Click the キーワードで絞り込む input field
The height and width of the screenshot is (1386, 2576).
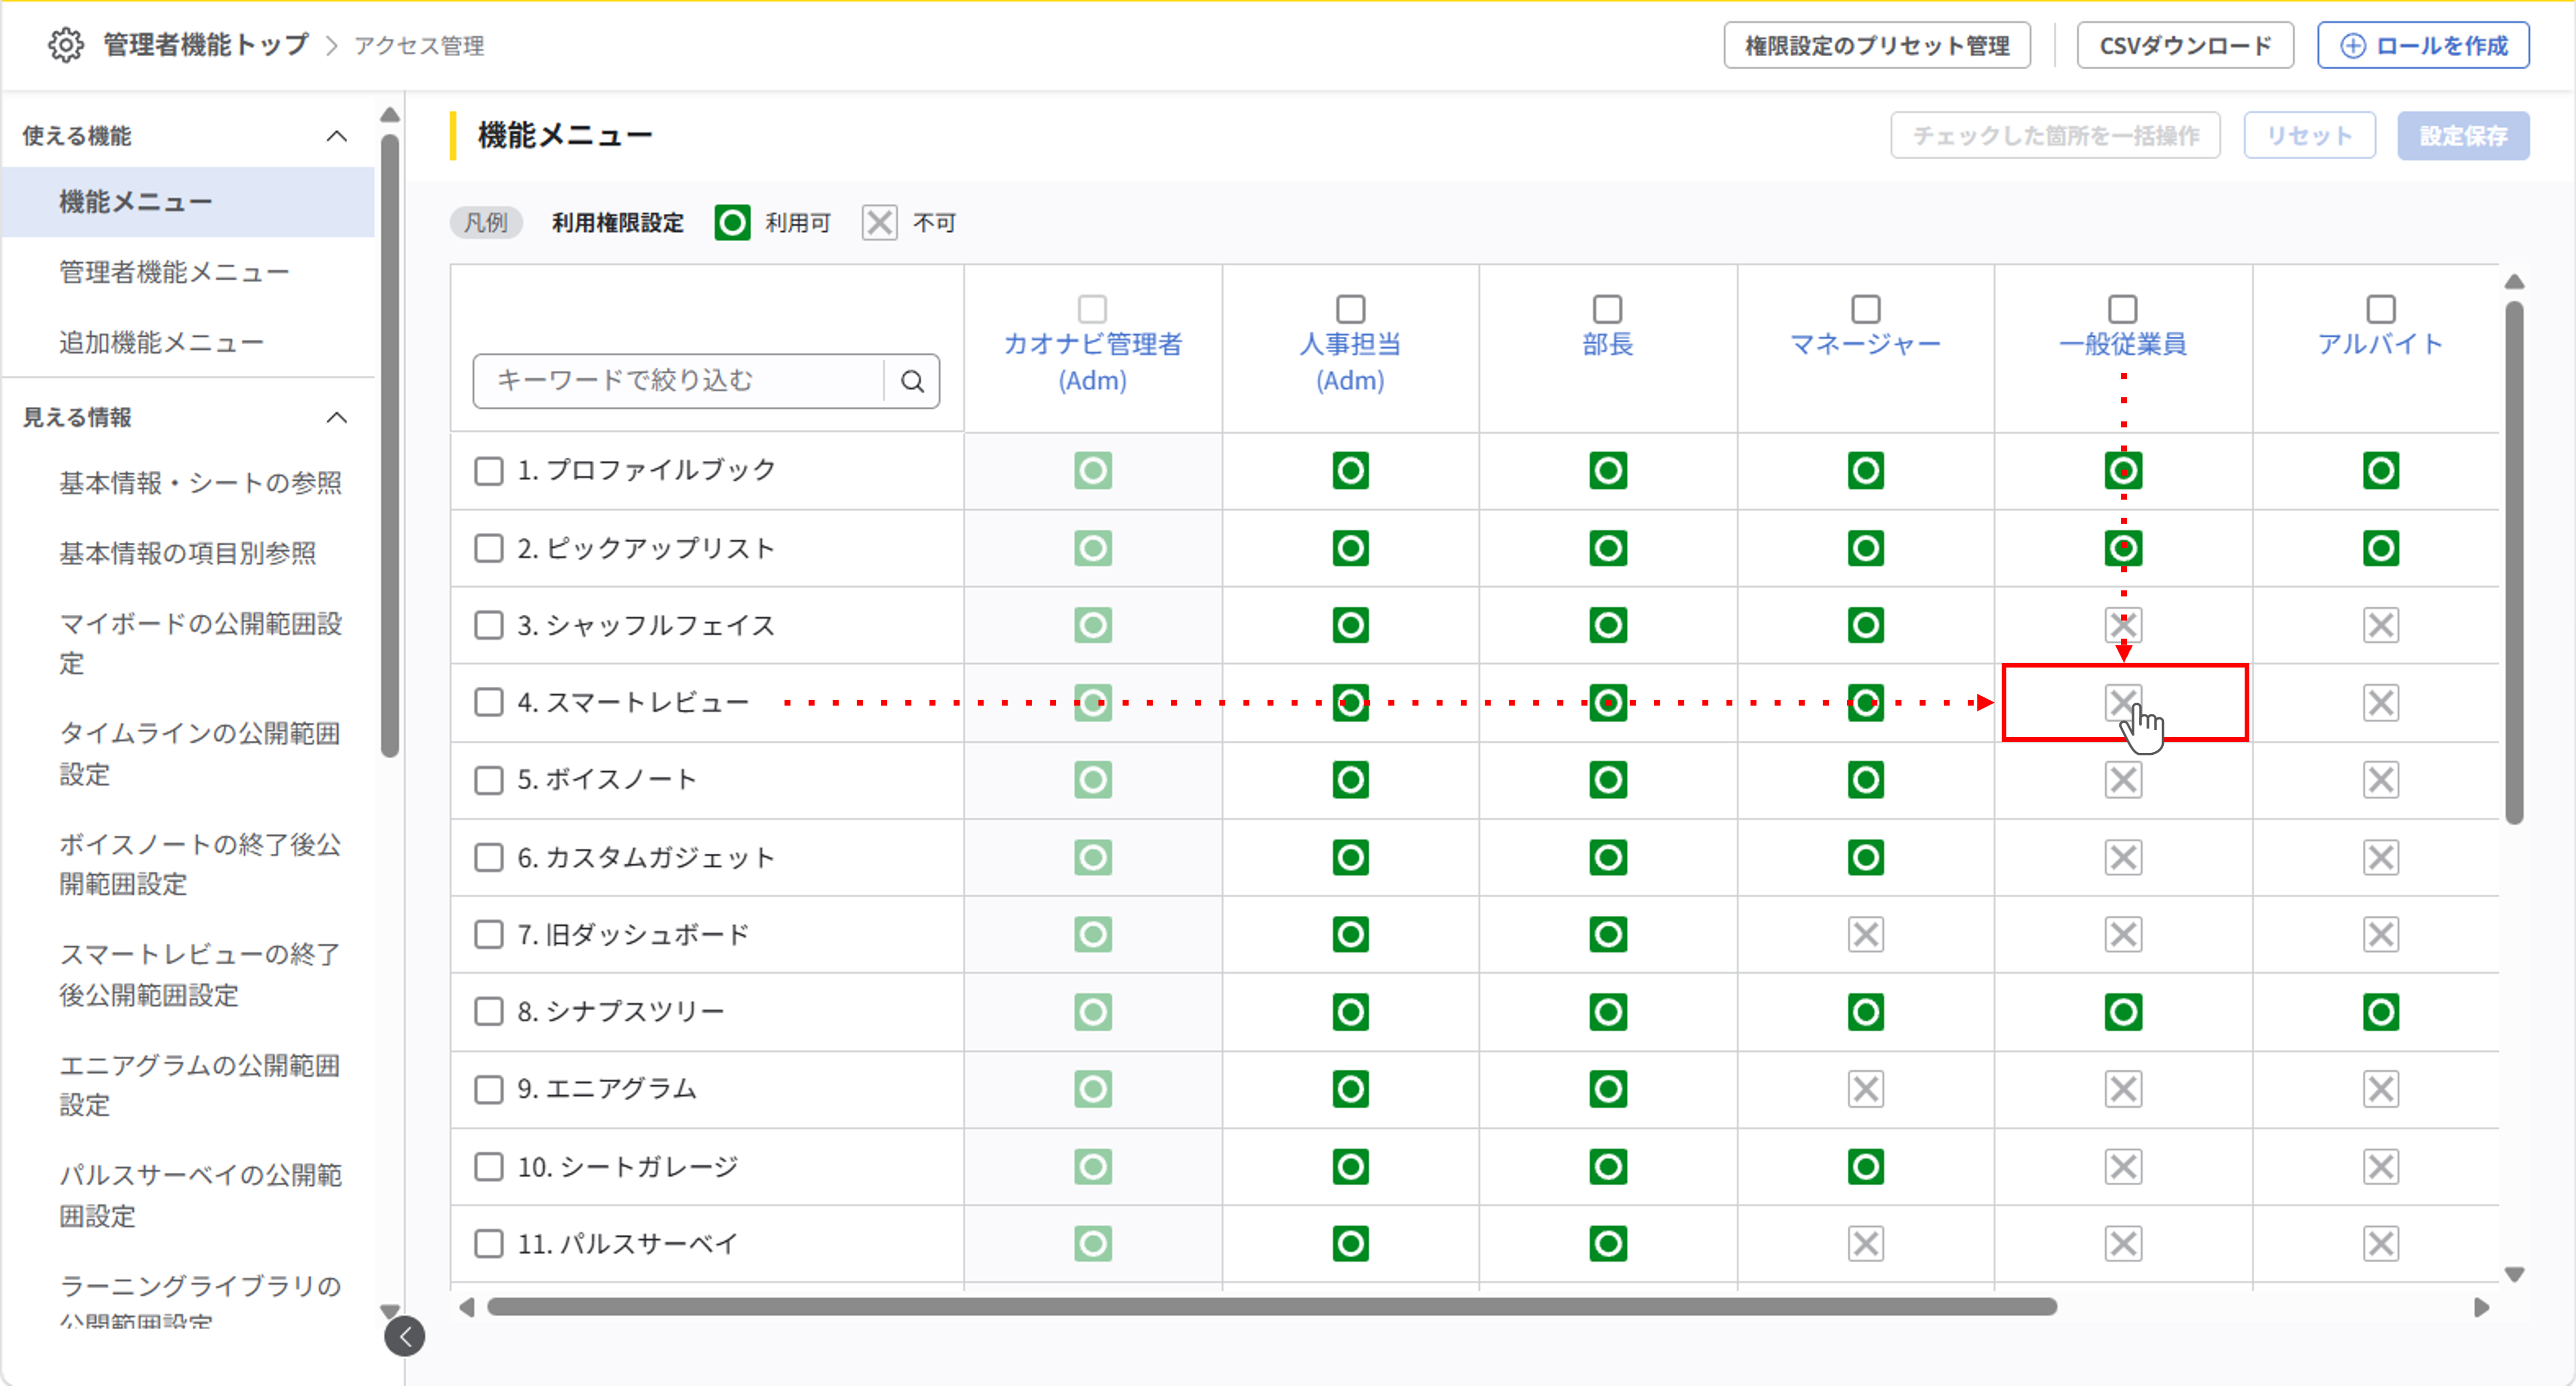[x=680, y=381]
